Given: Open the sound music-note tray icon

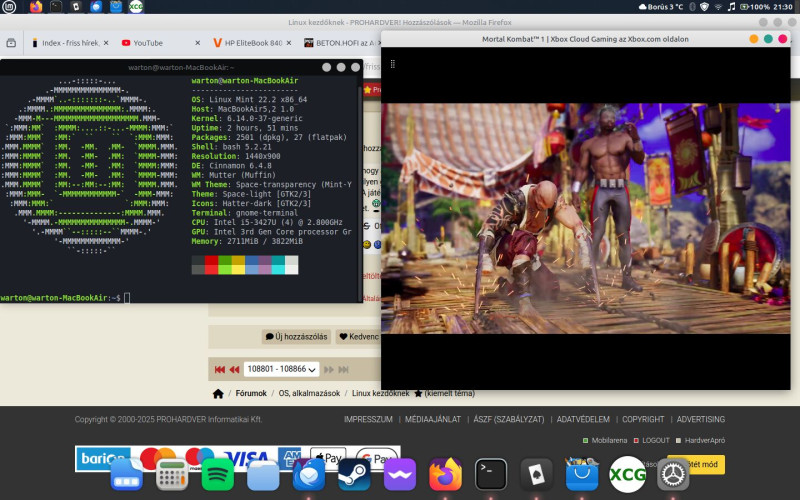Looking at the screenshot, I should 731,7.
